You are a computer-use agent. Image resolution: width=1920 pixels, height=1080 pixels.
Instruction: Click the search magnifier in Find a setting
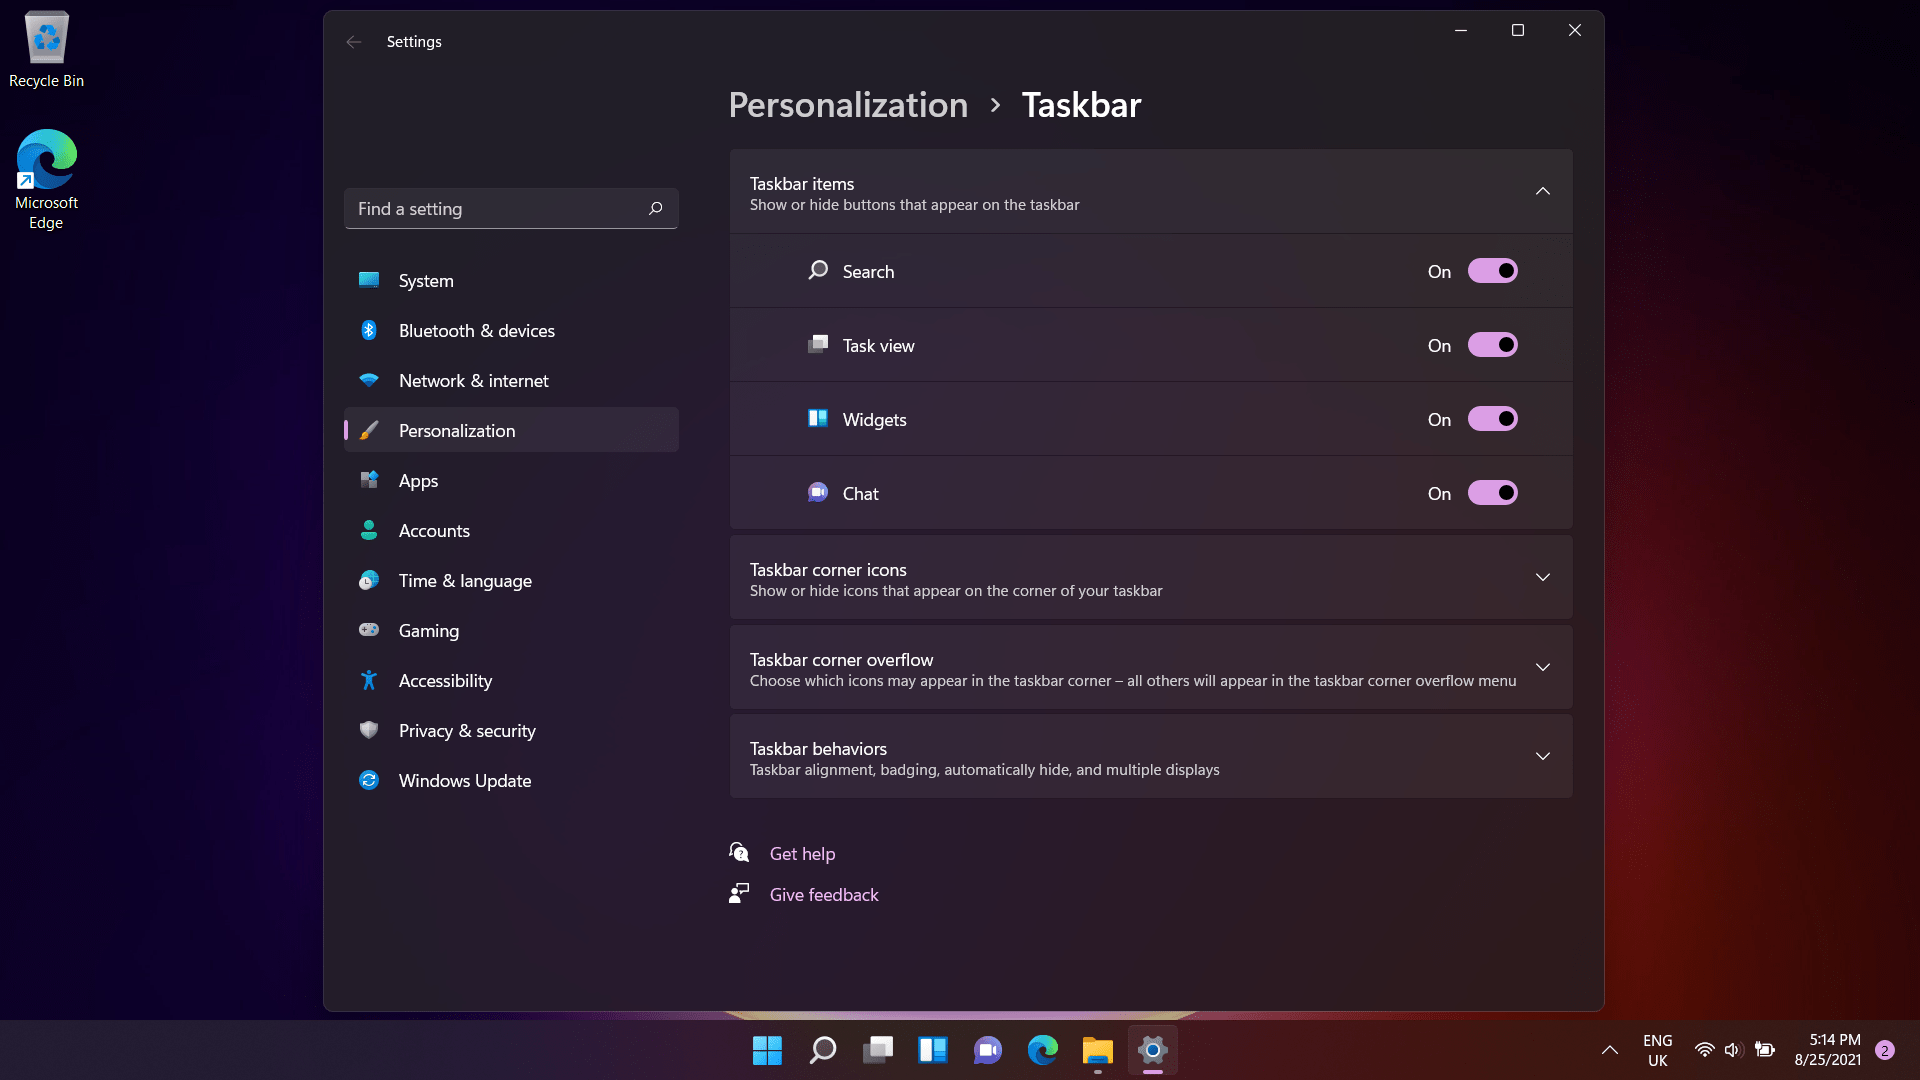pyautogui.click(x=655, y=209)
